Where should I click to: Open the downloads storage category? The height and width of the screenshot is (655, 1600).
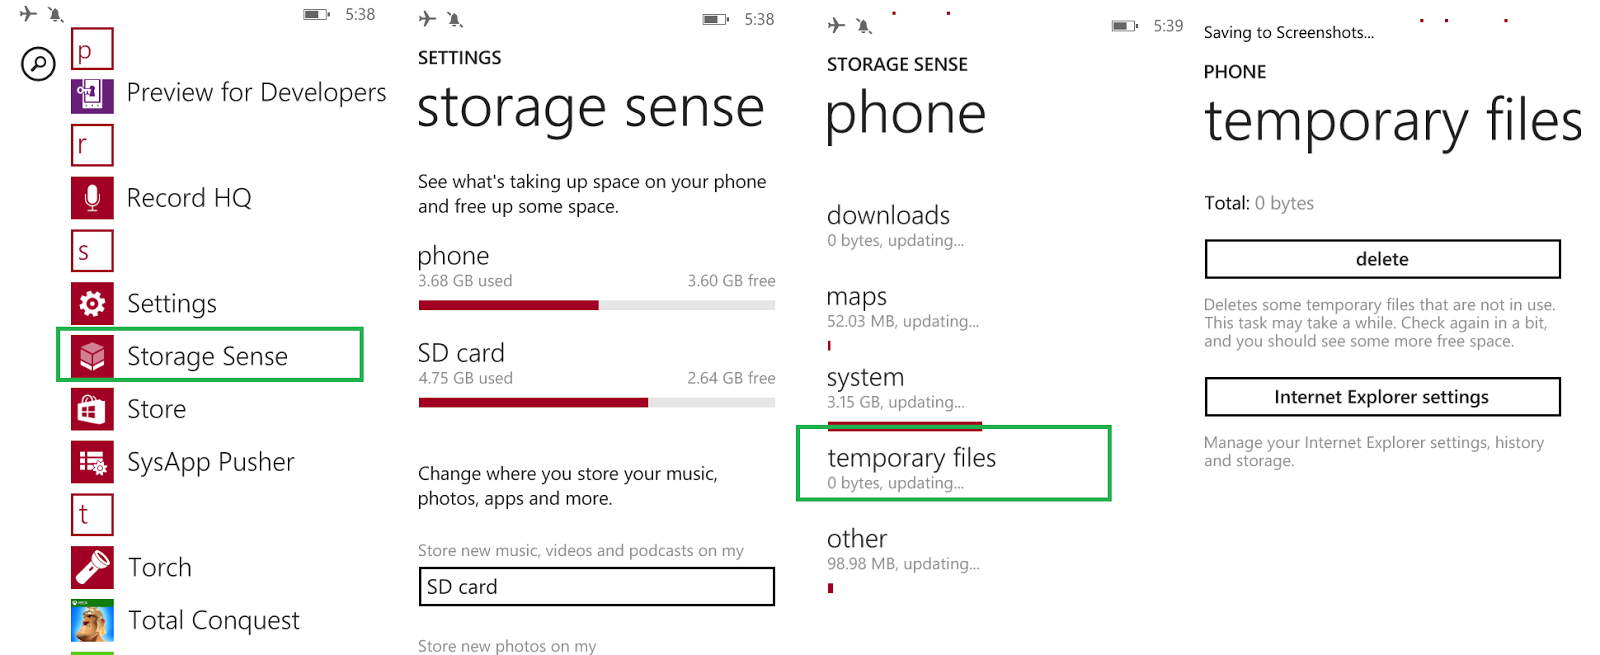tap(888, 224)
